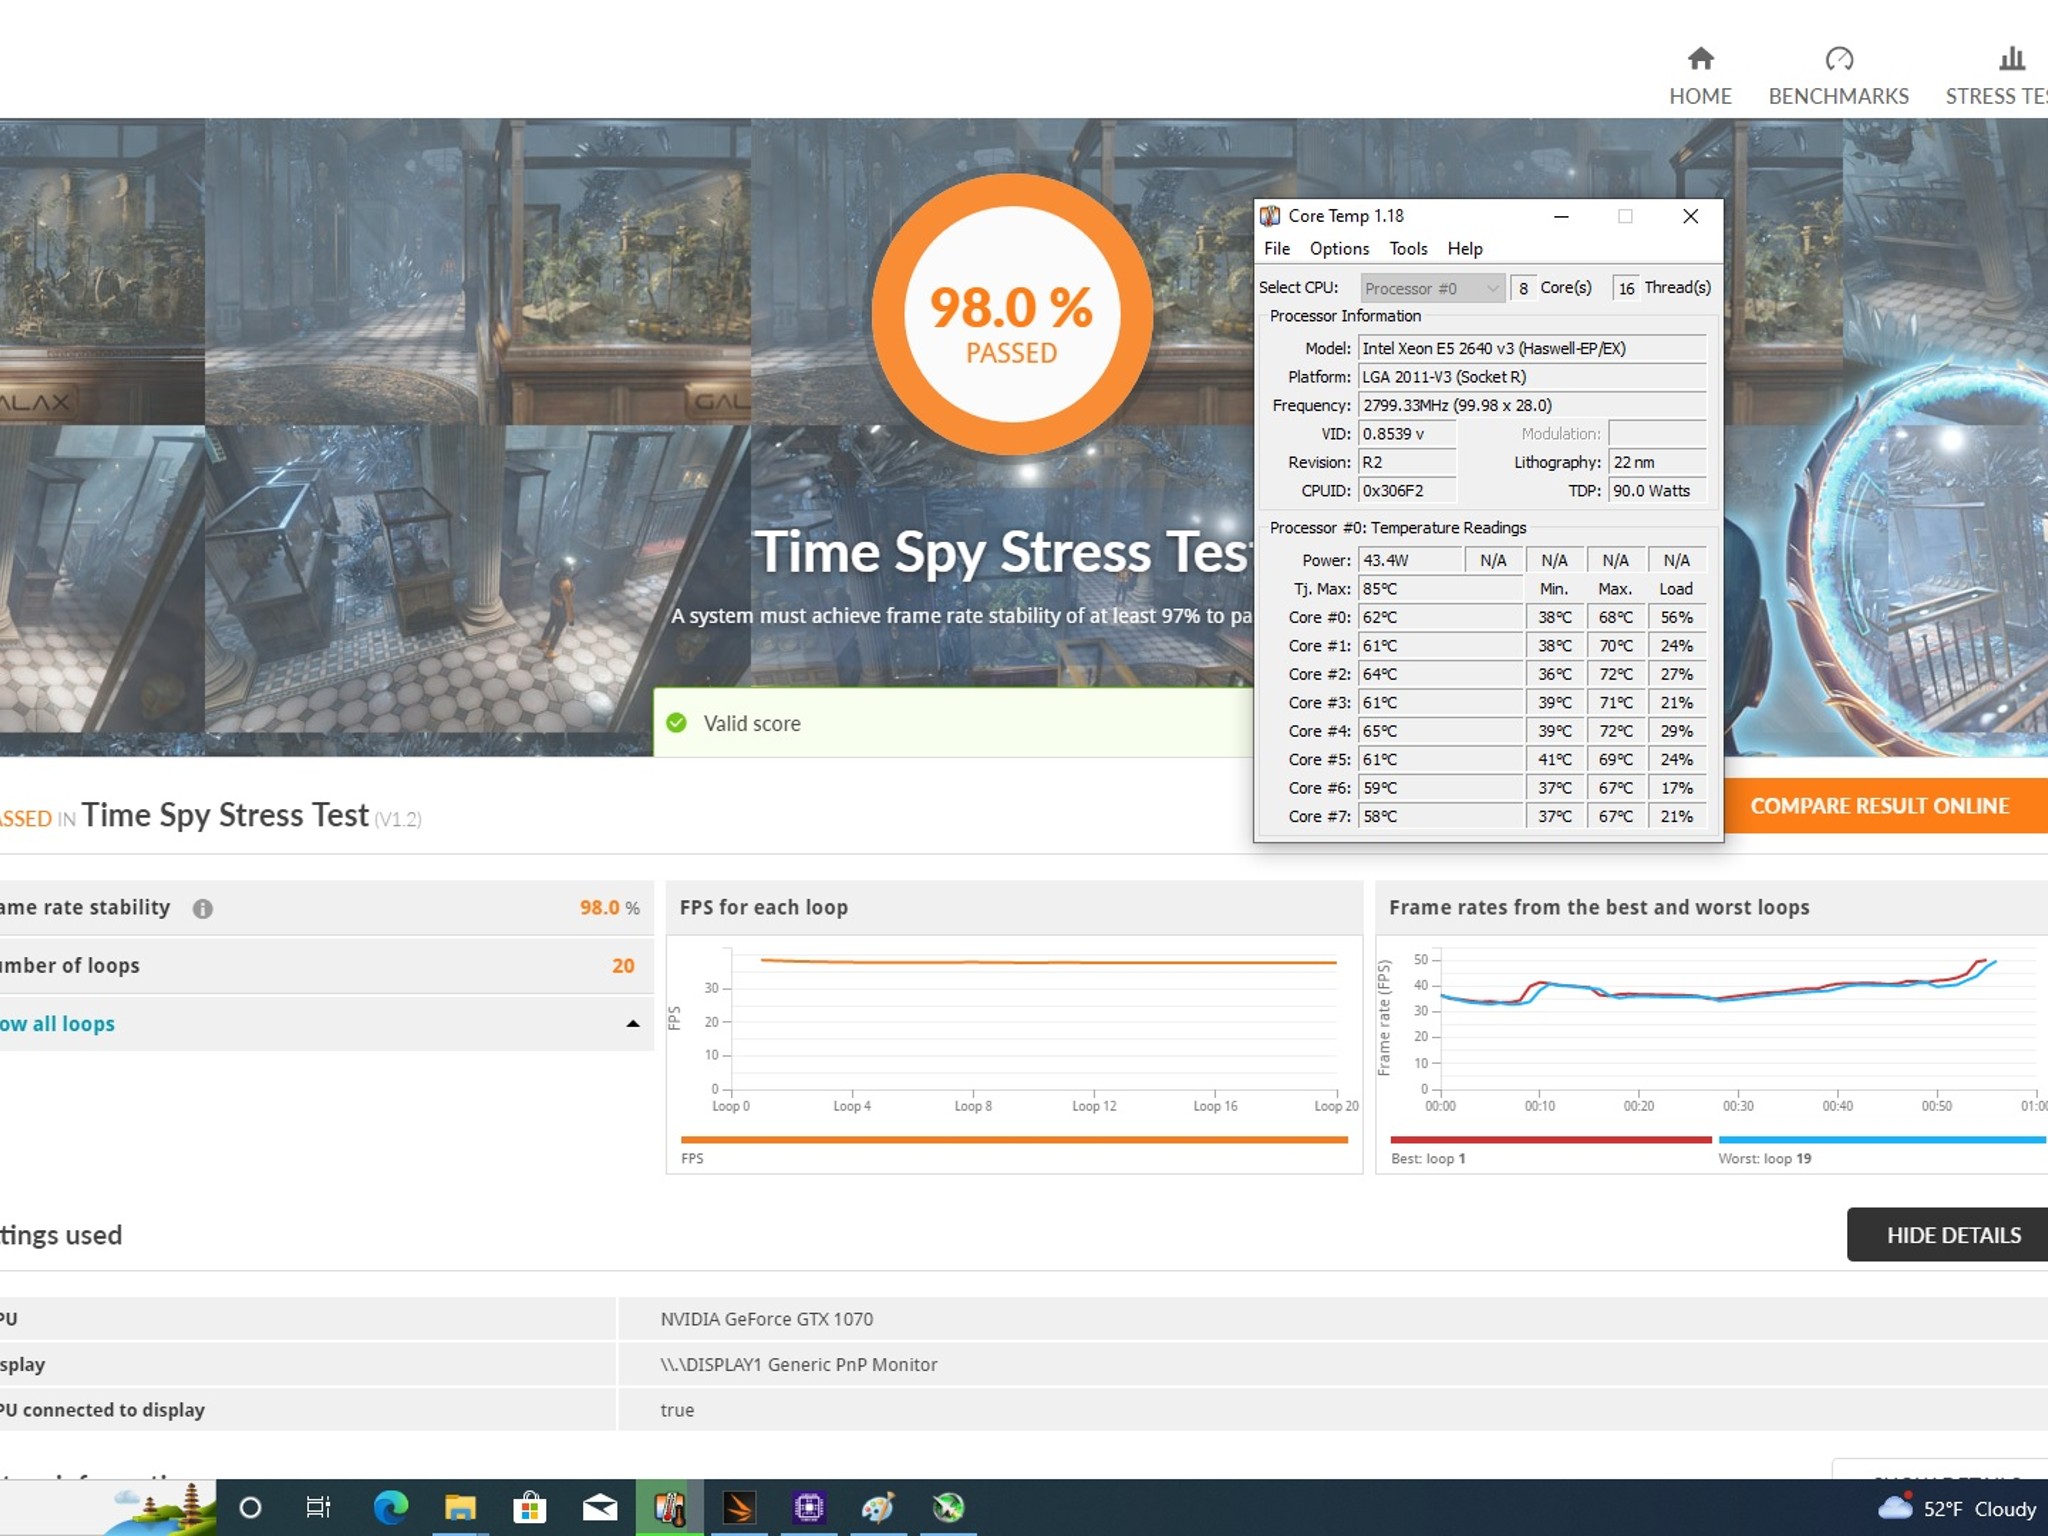Click the orange FPS legend bar
Viewport: 2048px width, 1536px height.
click(1014, 1139)
